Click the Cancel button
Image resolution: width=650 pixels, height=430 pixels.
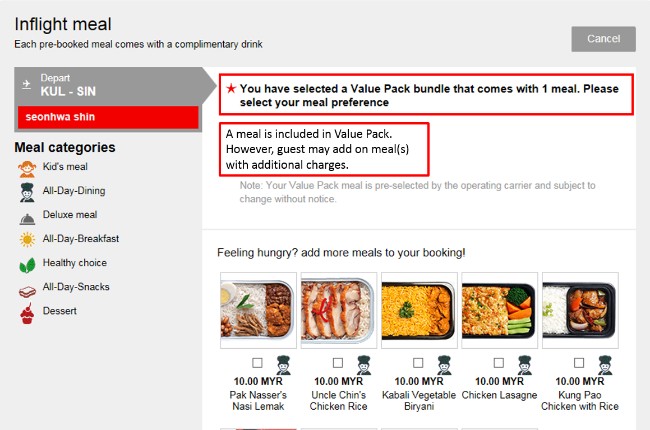click(x=603, y=39)
